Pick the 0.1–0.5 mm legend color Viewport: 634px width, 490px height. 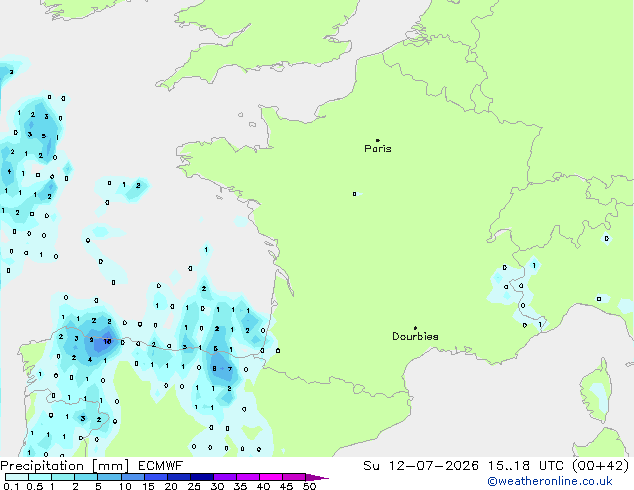(x=17, y=477)
